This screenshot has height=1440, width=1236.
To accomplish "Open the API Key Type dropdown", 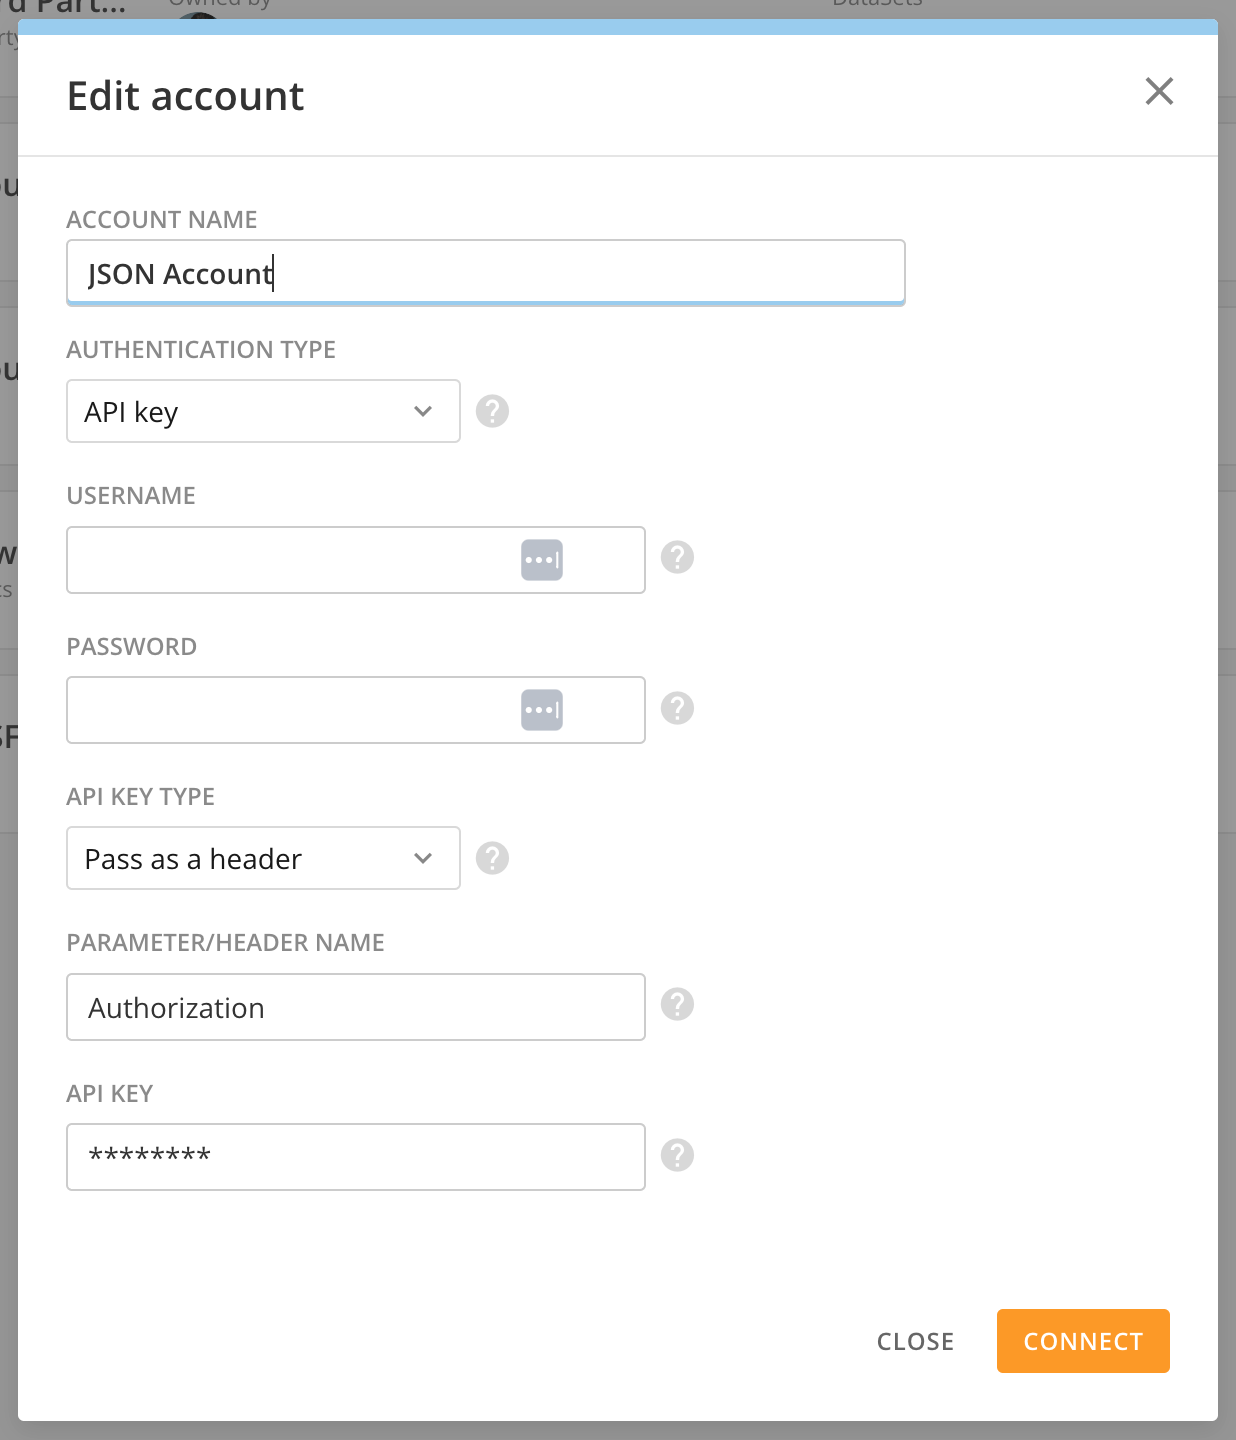I will point(263,858).
